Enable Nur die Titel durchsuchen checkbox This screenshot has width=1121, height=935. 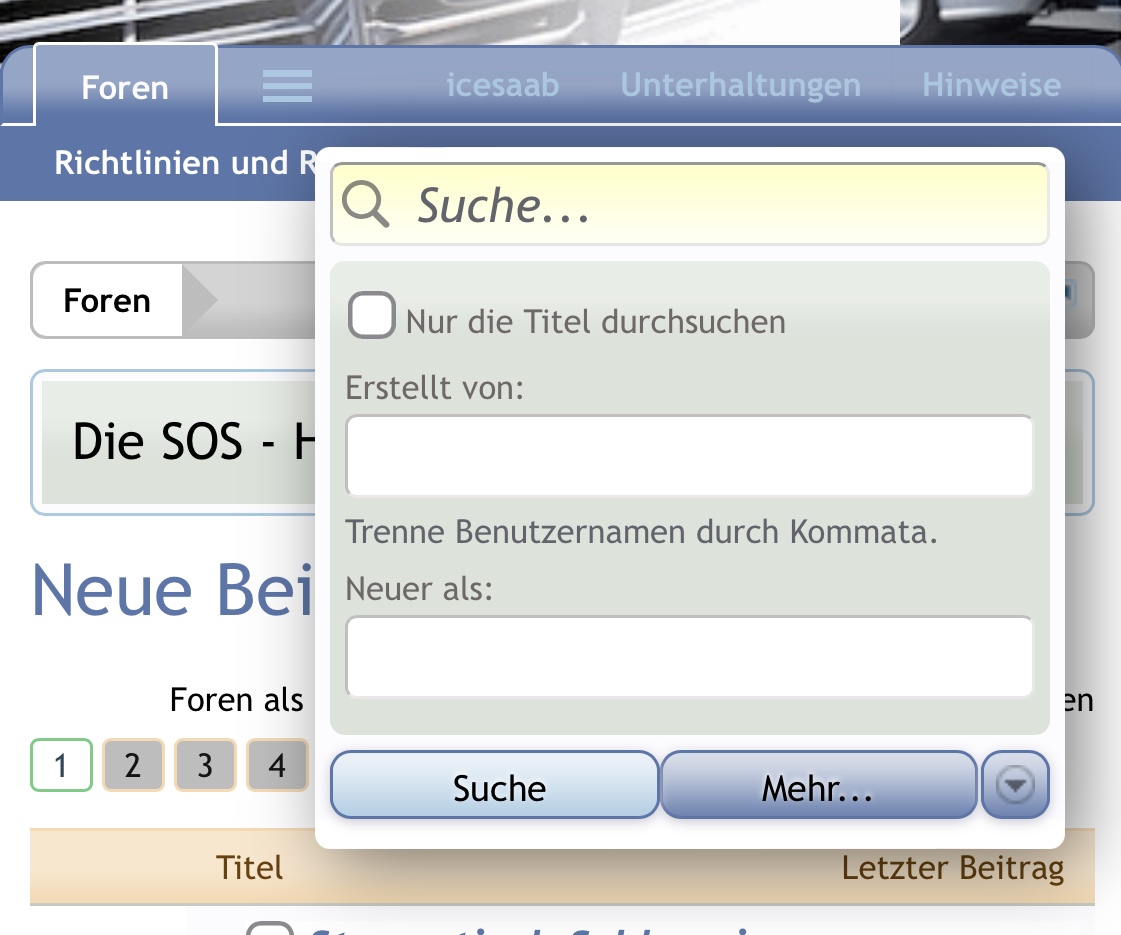[372, 315]
